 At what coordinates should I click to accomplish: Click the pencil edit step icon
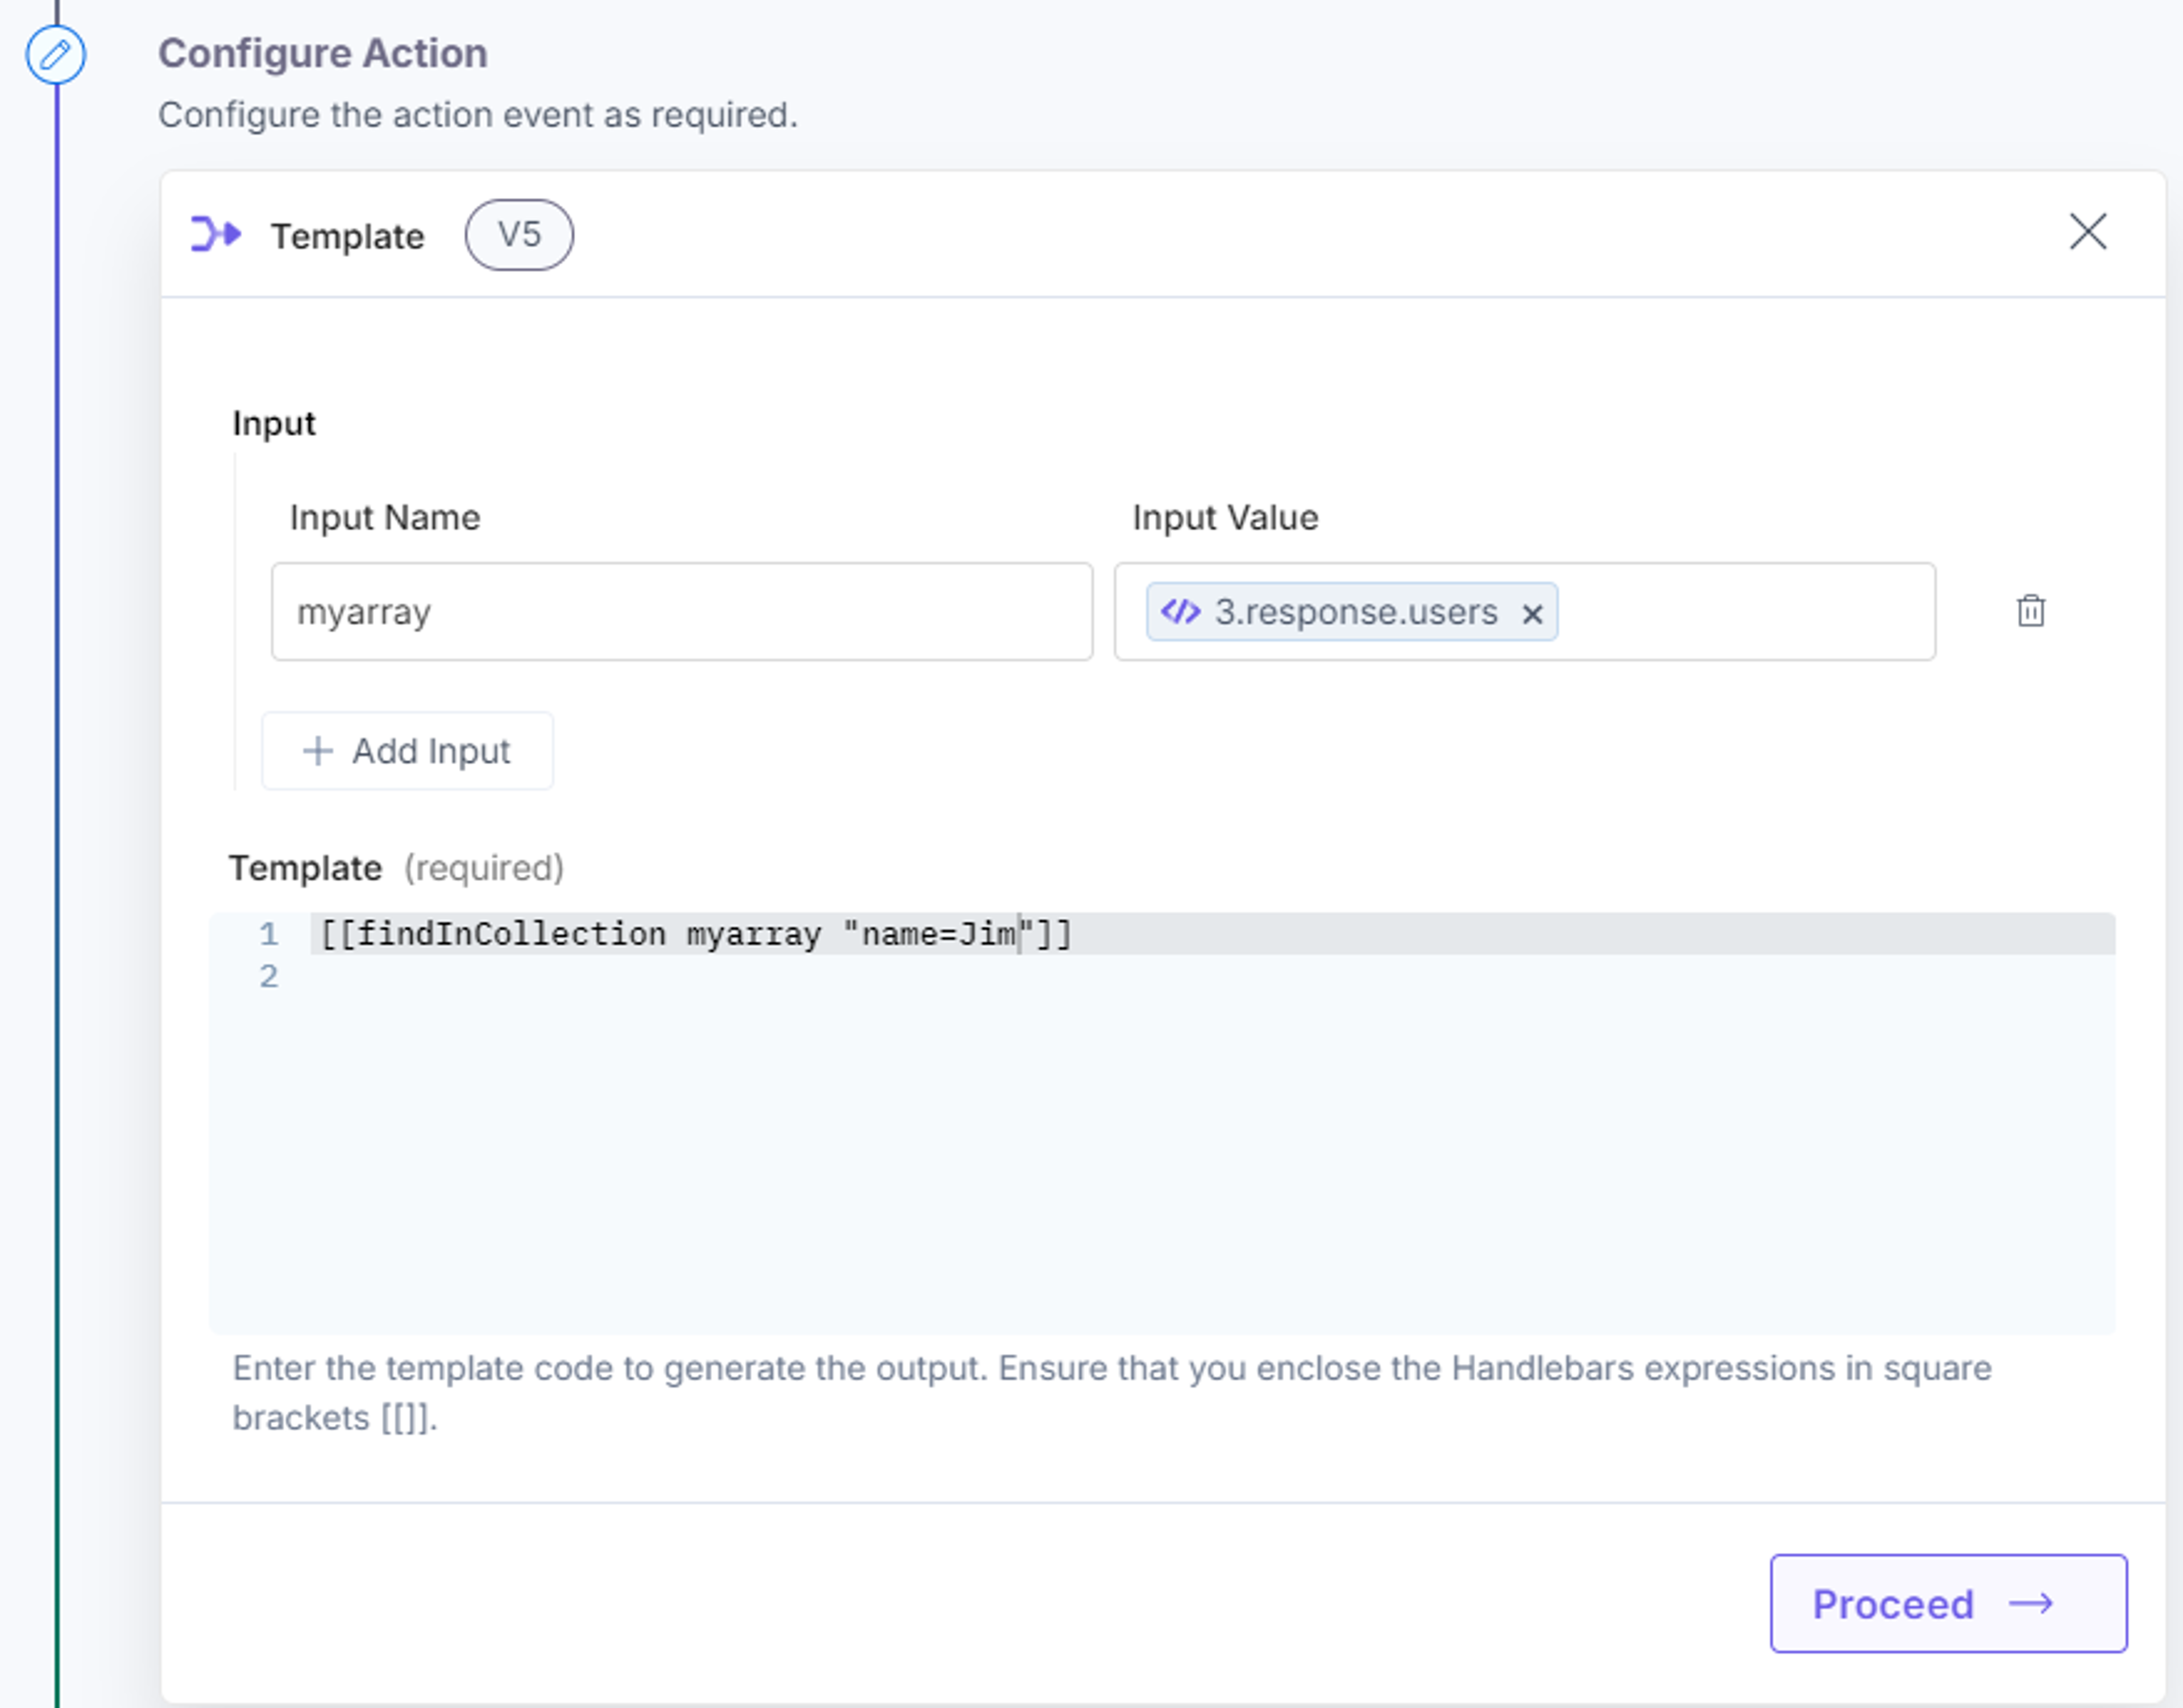point(55,54)
